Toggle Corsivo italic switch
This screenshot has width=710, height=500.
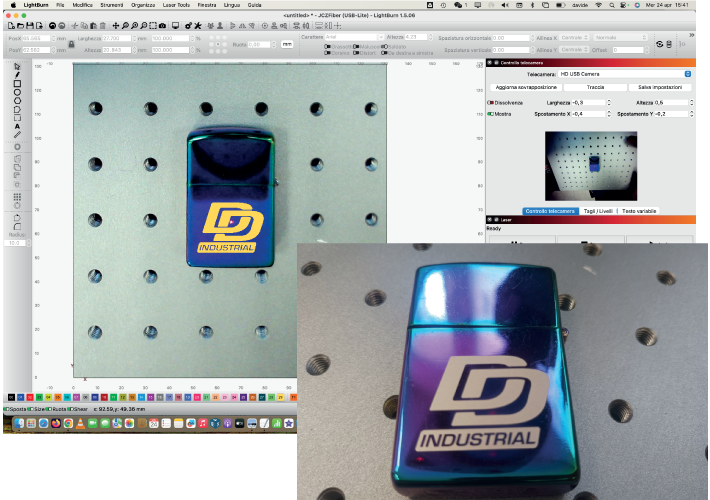coord(327,53)
